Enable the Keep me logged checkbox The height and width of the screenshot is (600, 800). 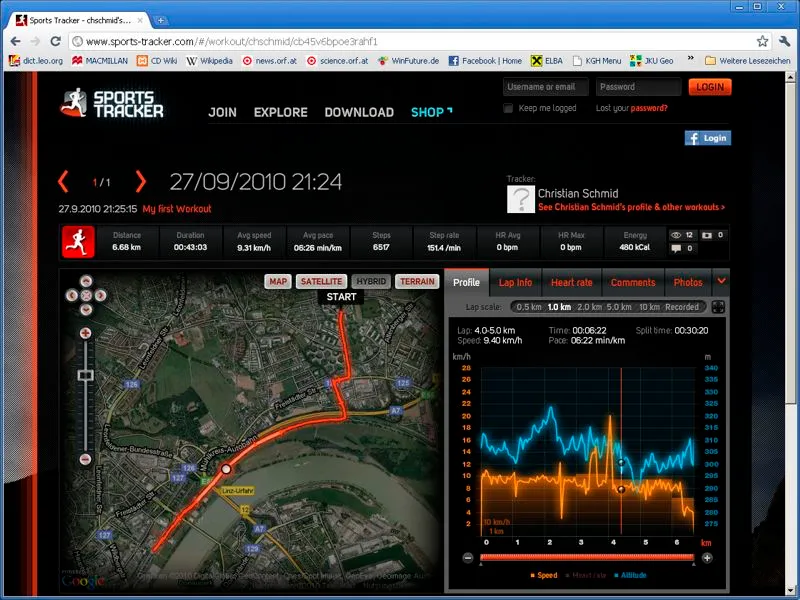tap(508, 108)
